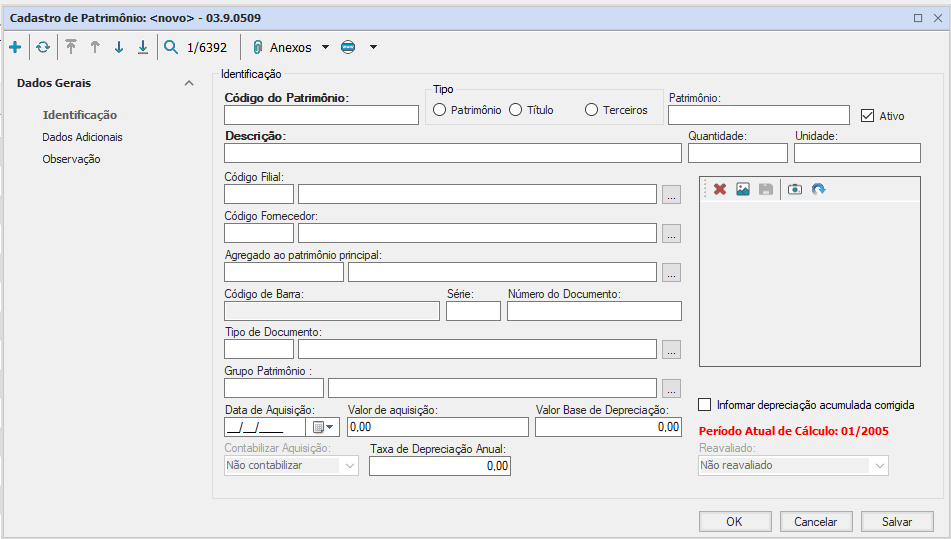Choose the Terceiros type option
This screenshot has height=539, width=951.
[591, 110]
